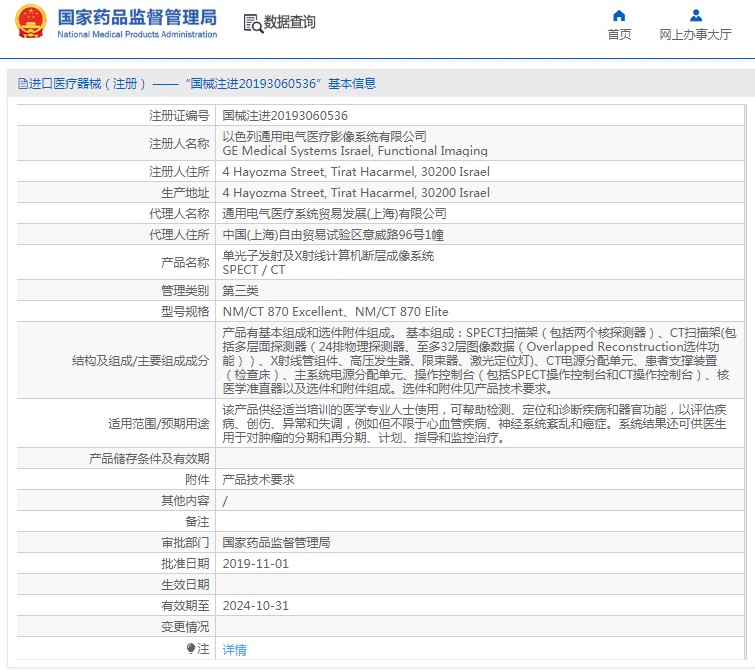Click the expiry date 2024-10-31
This screenshot has height=670, width=755.
pos(255,605)
